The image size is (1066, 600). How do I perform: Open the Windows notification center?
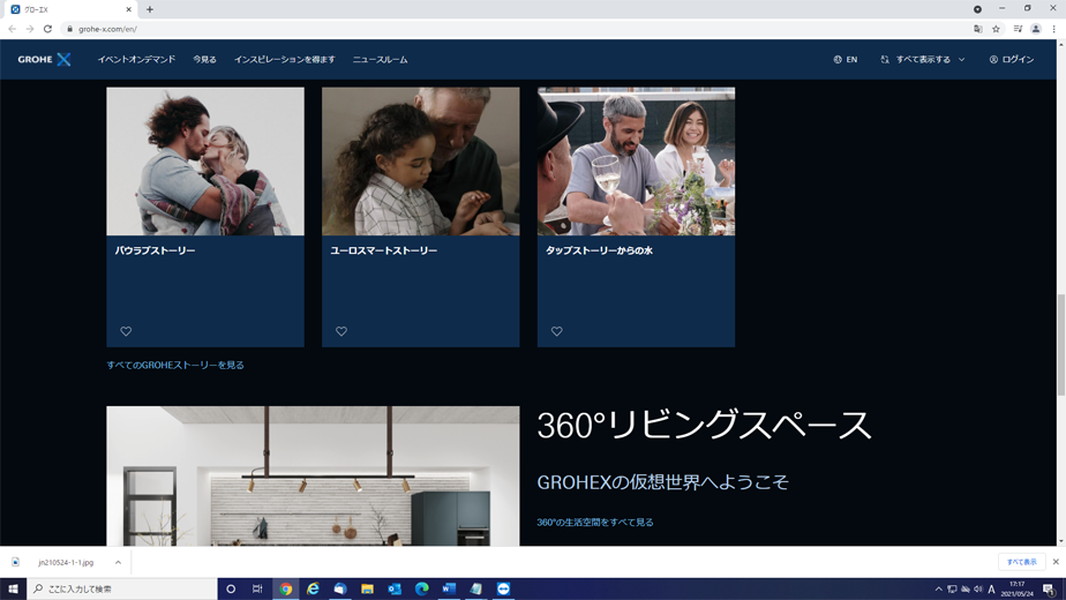pyautogui.click(x=1050, y=589)
